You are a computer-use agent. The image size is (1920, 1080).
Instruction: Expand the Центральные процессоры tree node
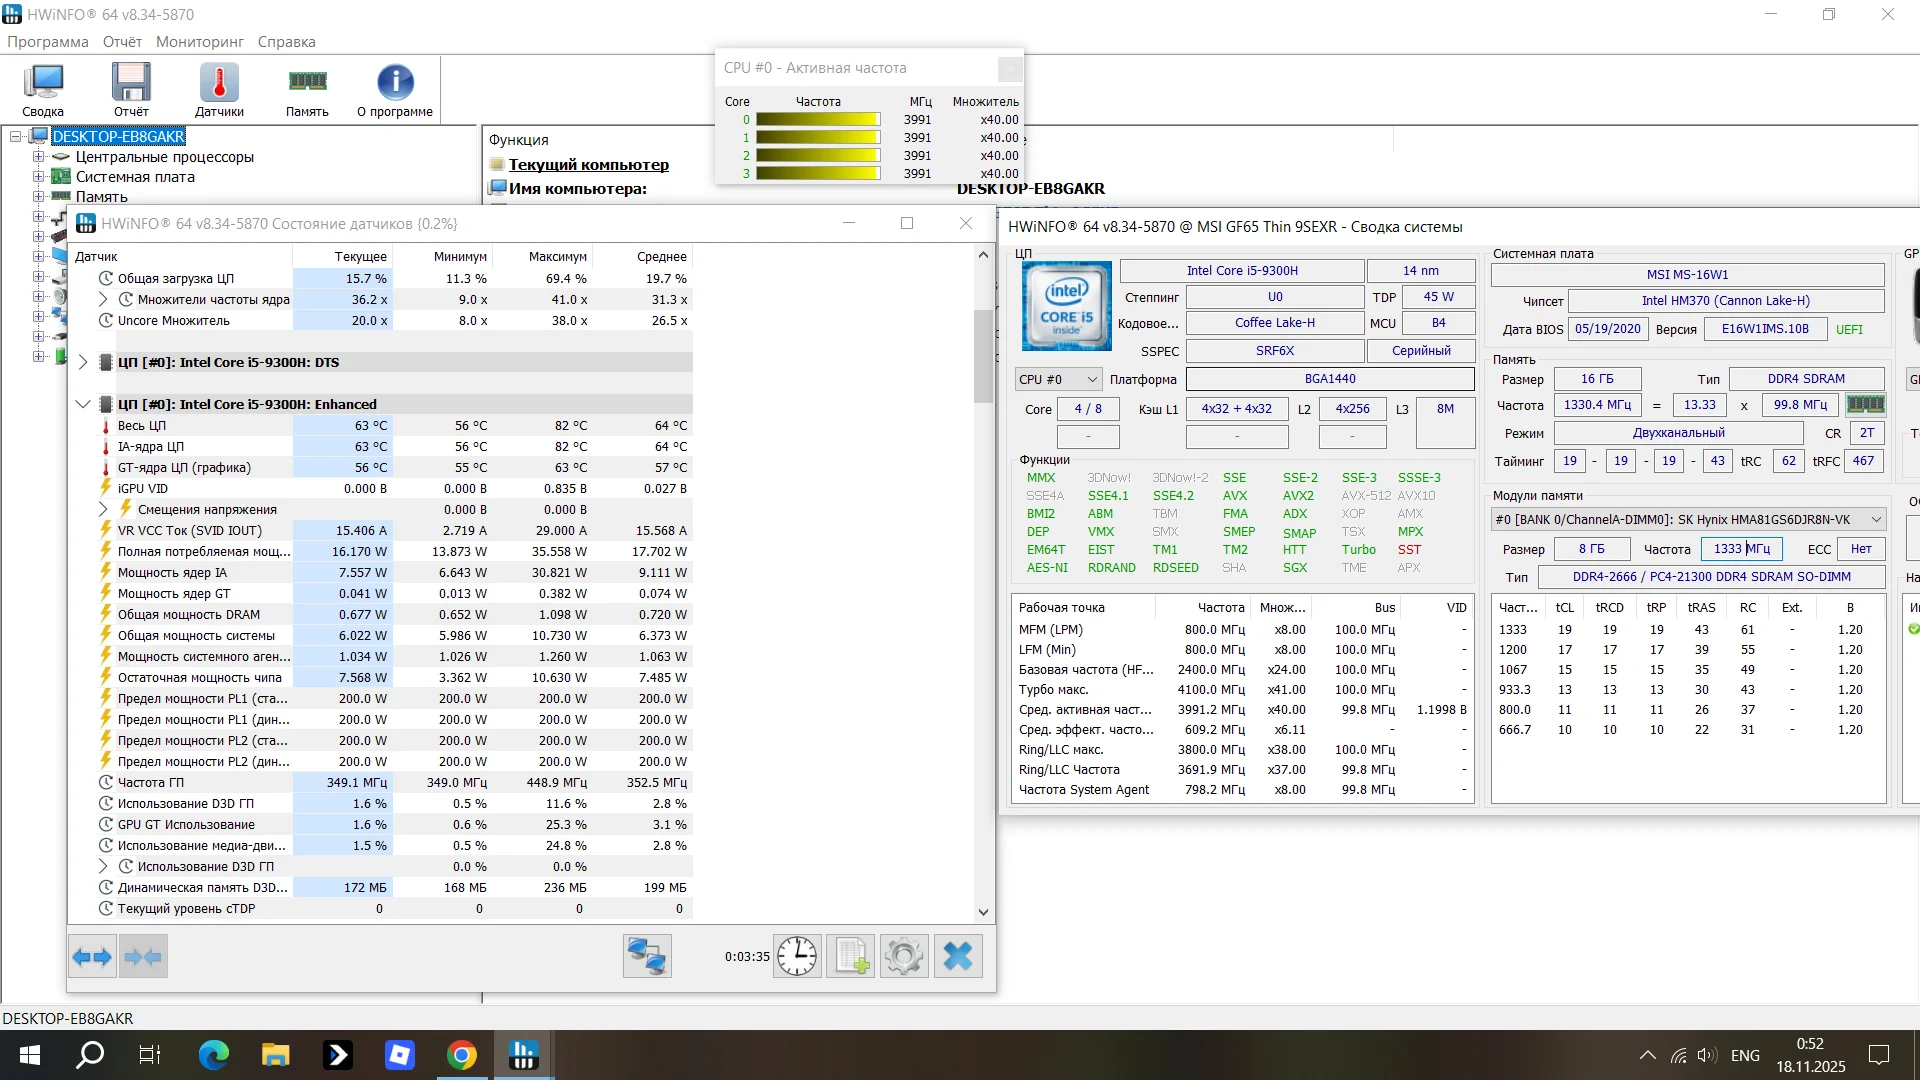pyautogui.click(x=38, y=157)
